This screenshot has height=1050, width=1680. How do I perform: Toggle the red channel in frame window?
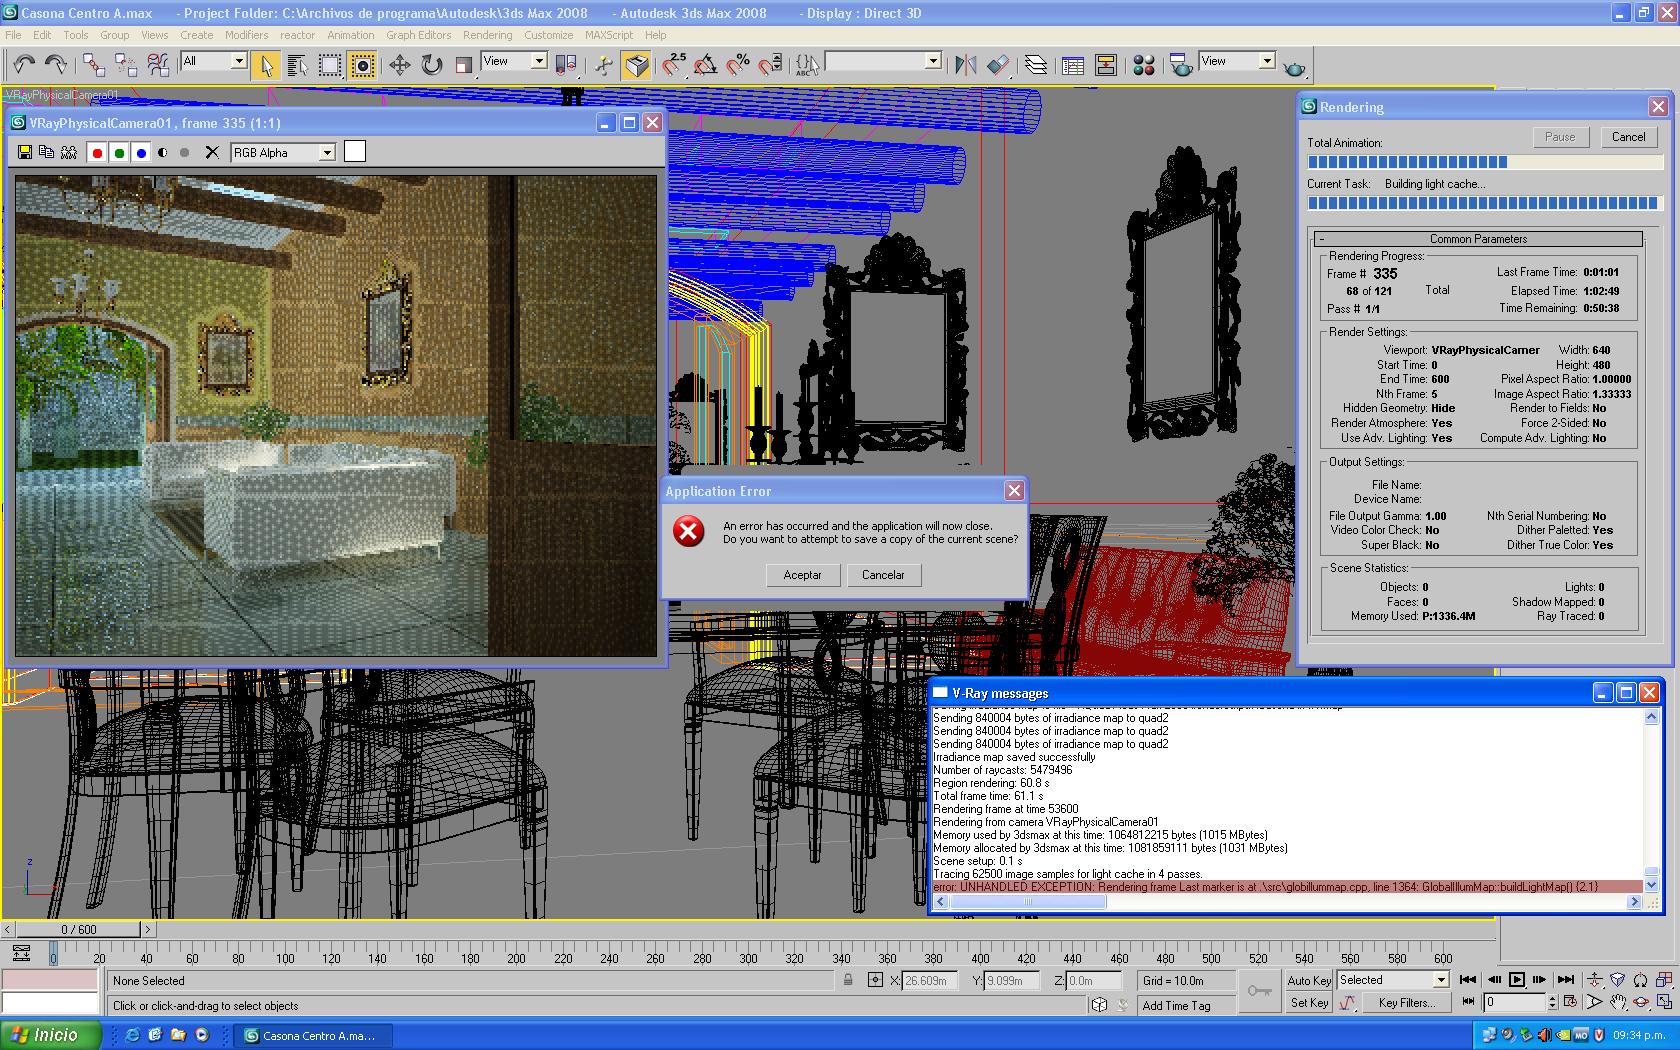[x=97, y=153]
